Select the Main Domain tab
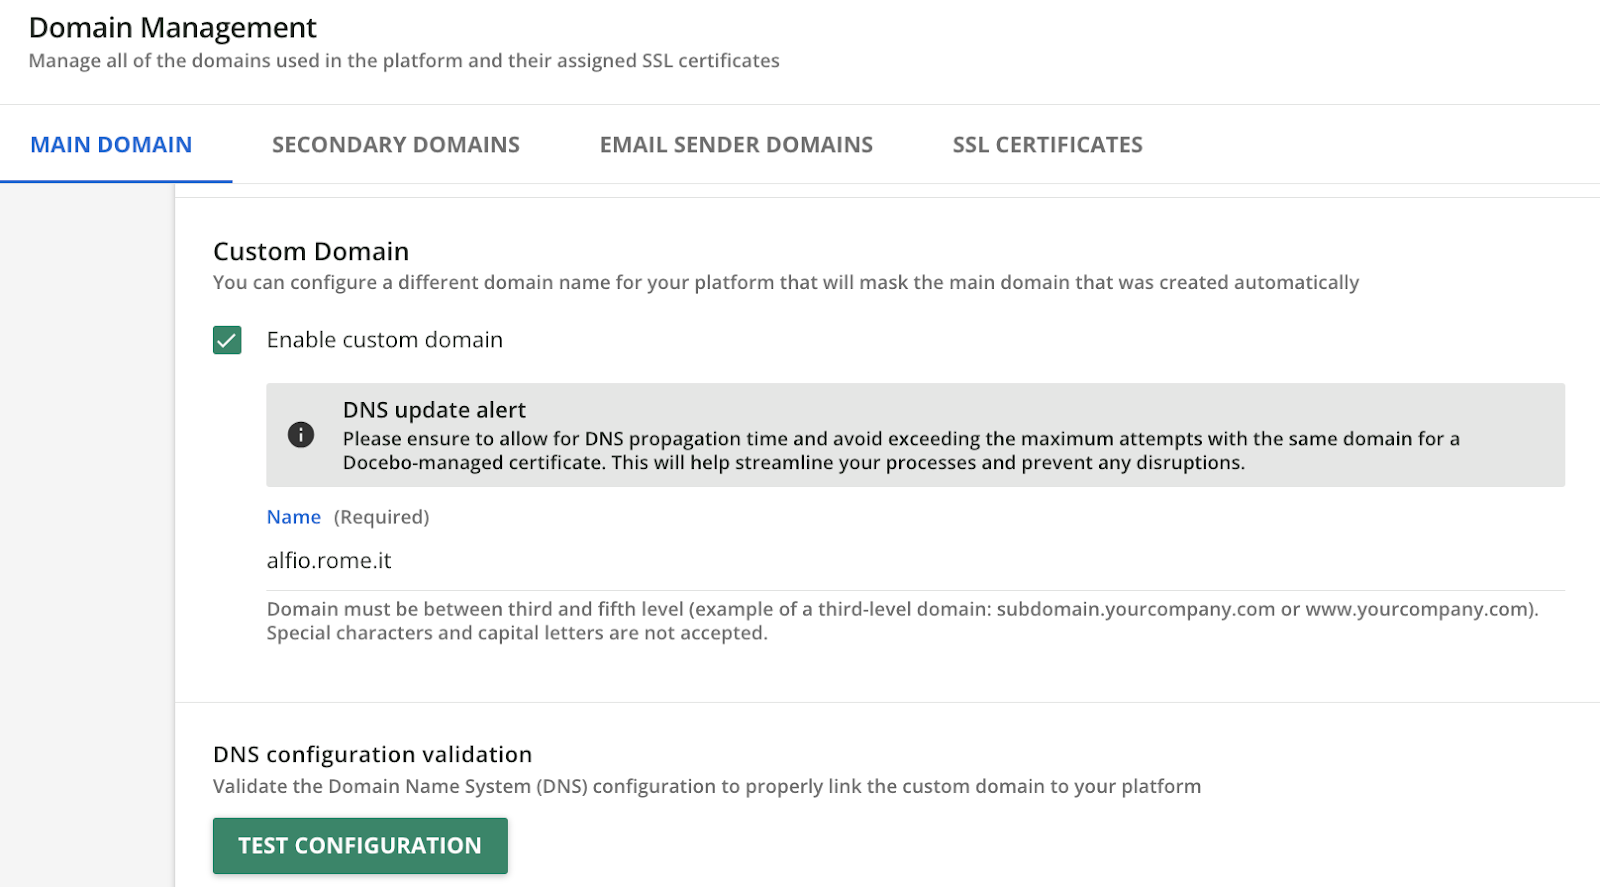This screenshot has height=887, width=1600. 111,145
